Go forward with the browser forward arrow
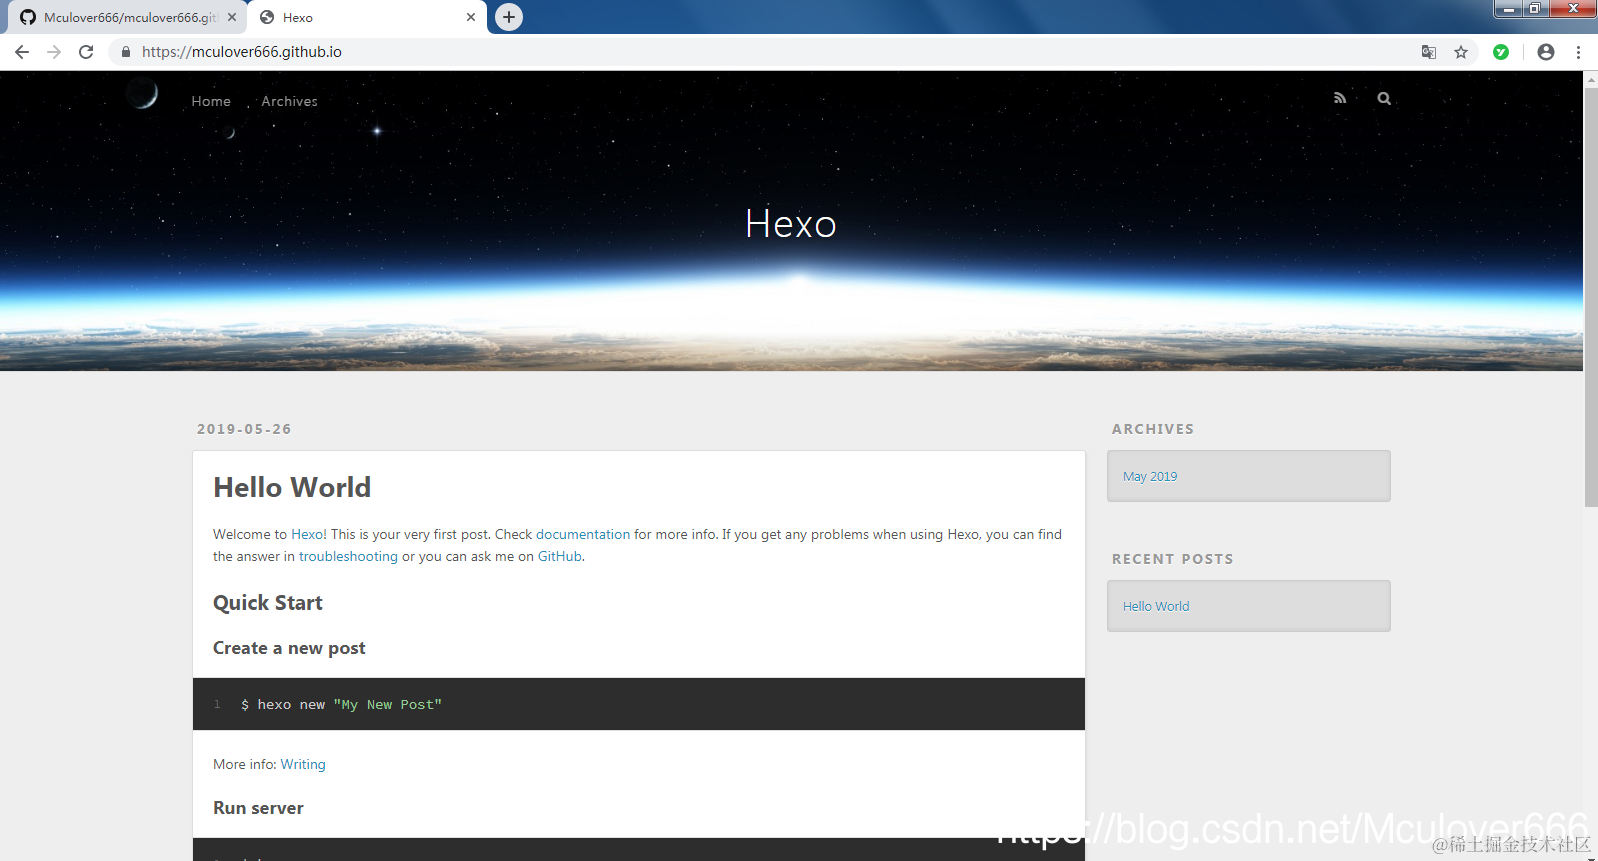This screenshot has height=861, width=1598. tap(54, 52)
